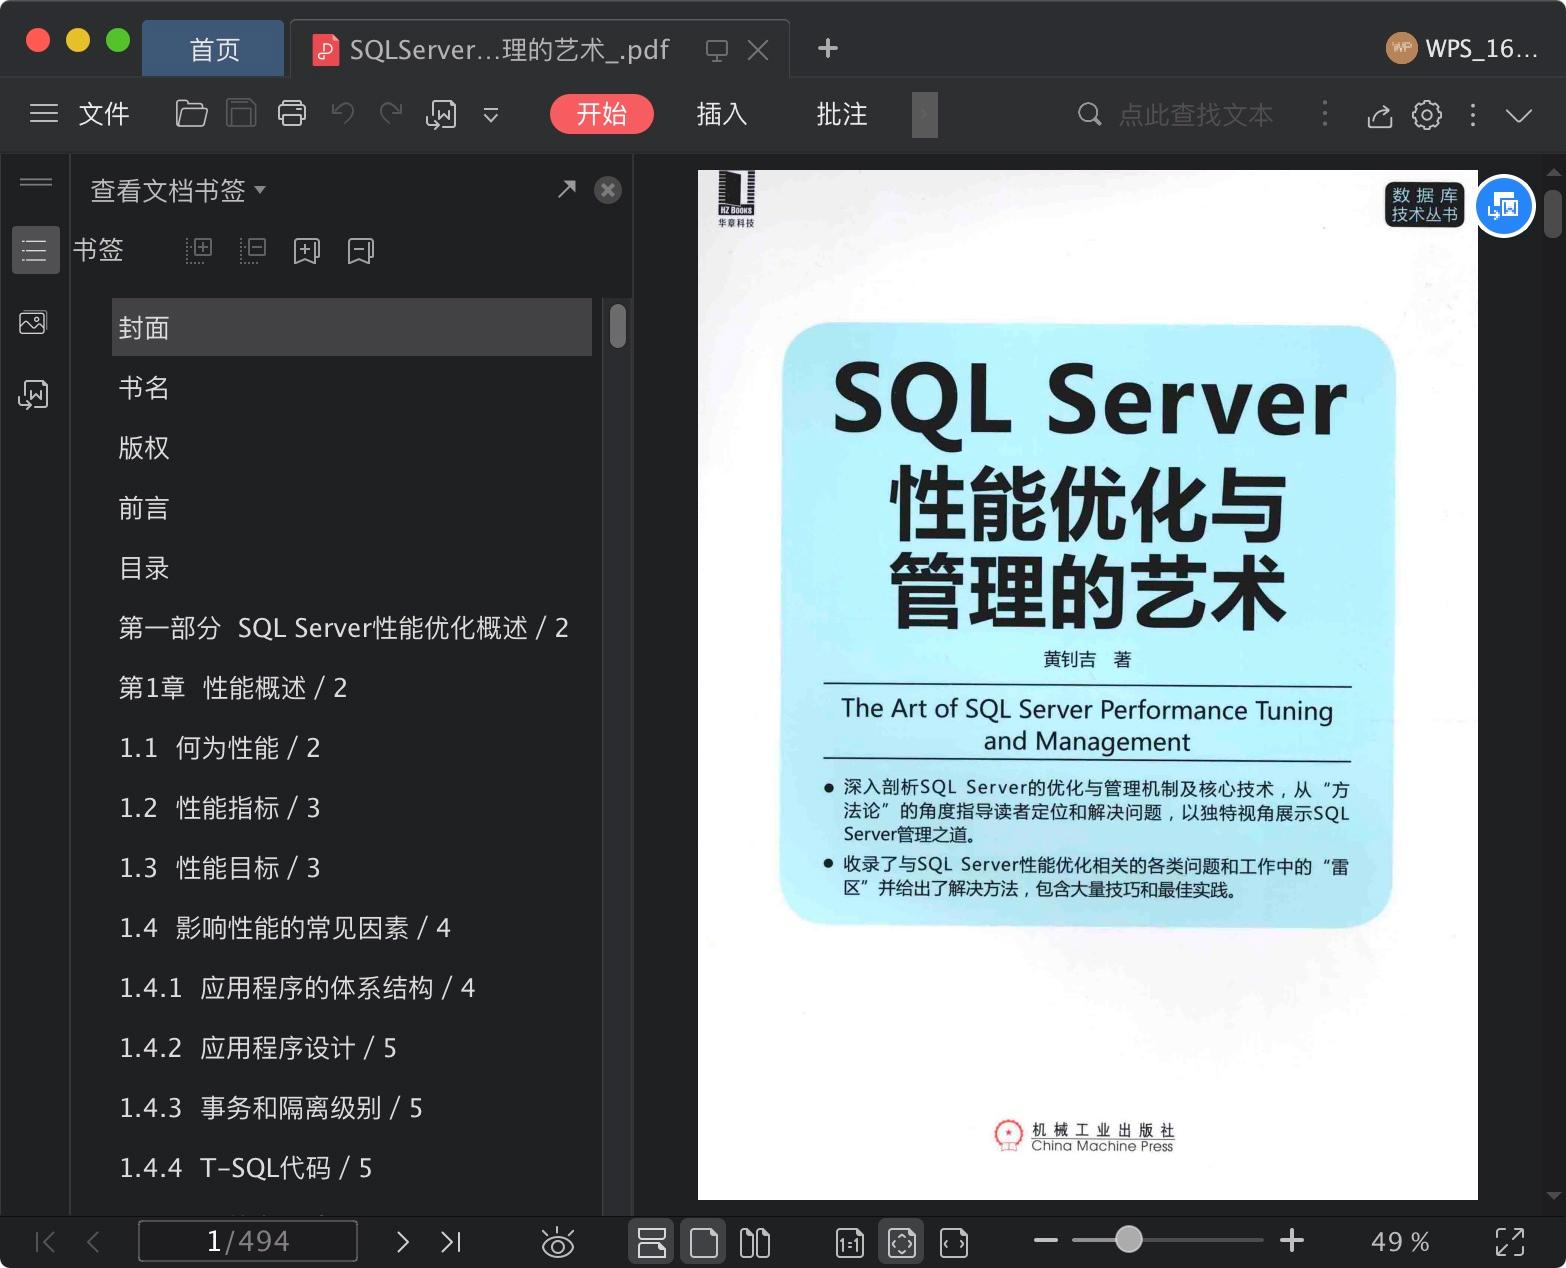Toggle eye protection mode icon
This screenshot has width=1566, height=1268.
pos(558,1242)
